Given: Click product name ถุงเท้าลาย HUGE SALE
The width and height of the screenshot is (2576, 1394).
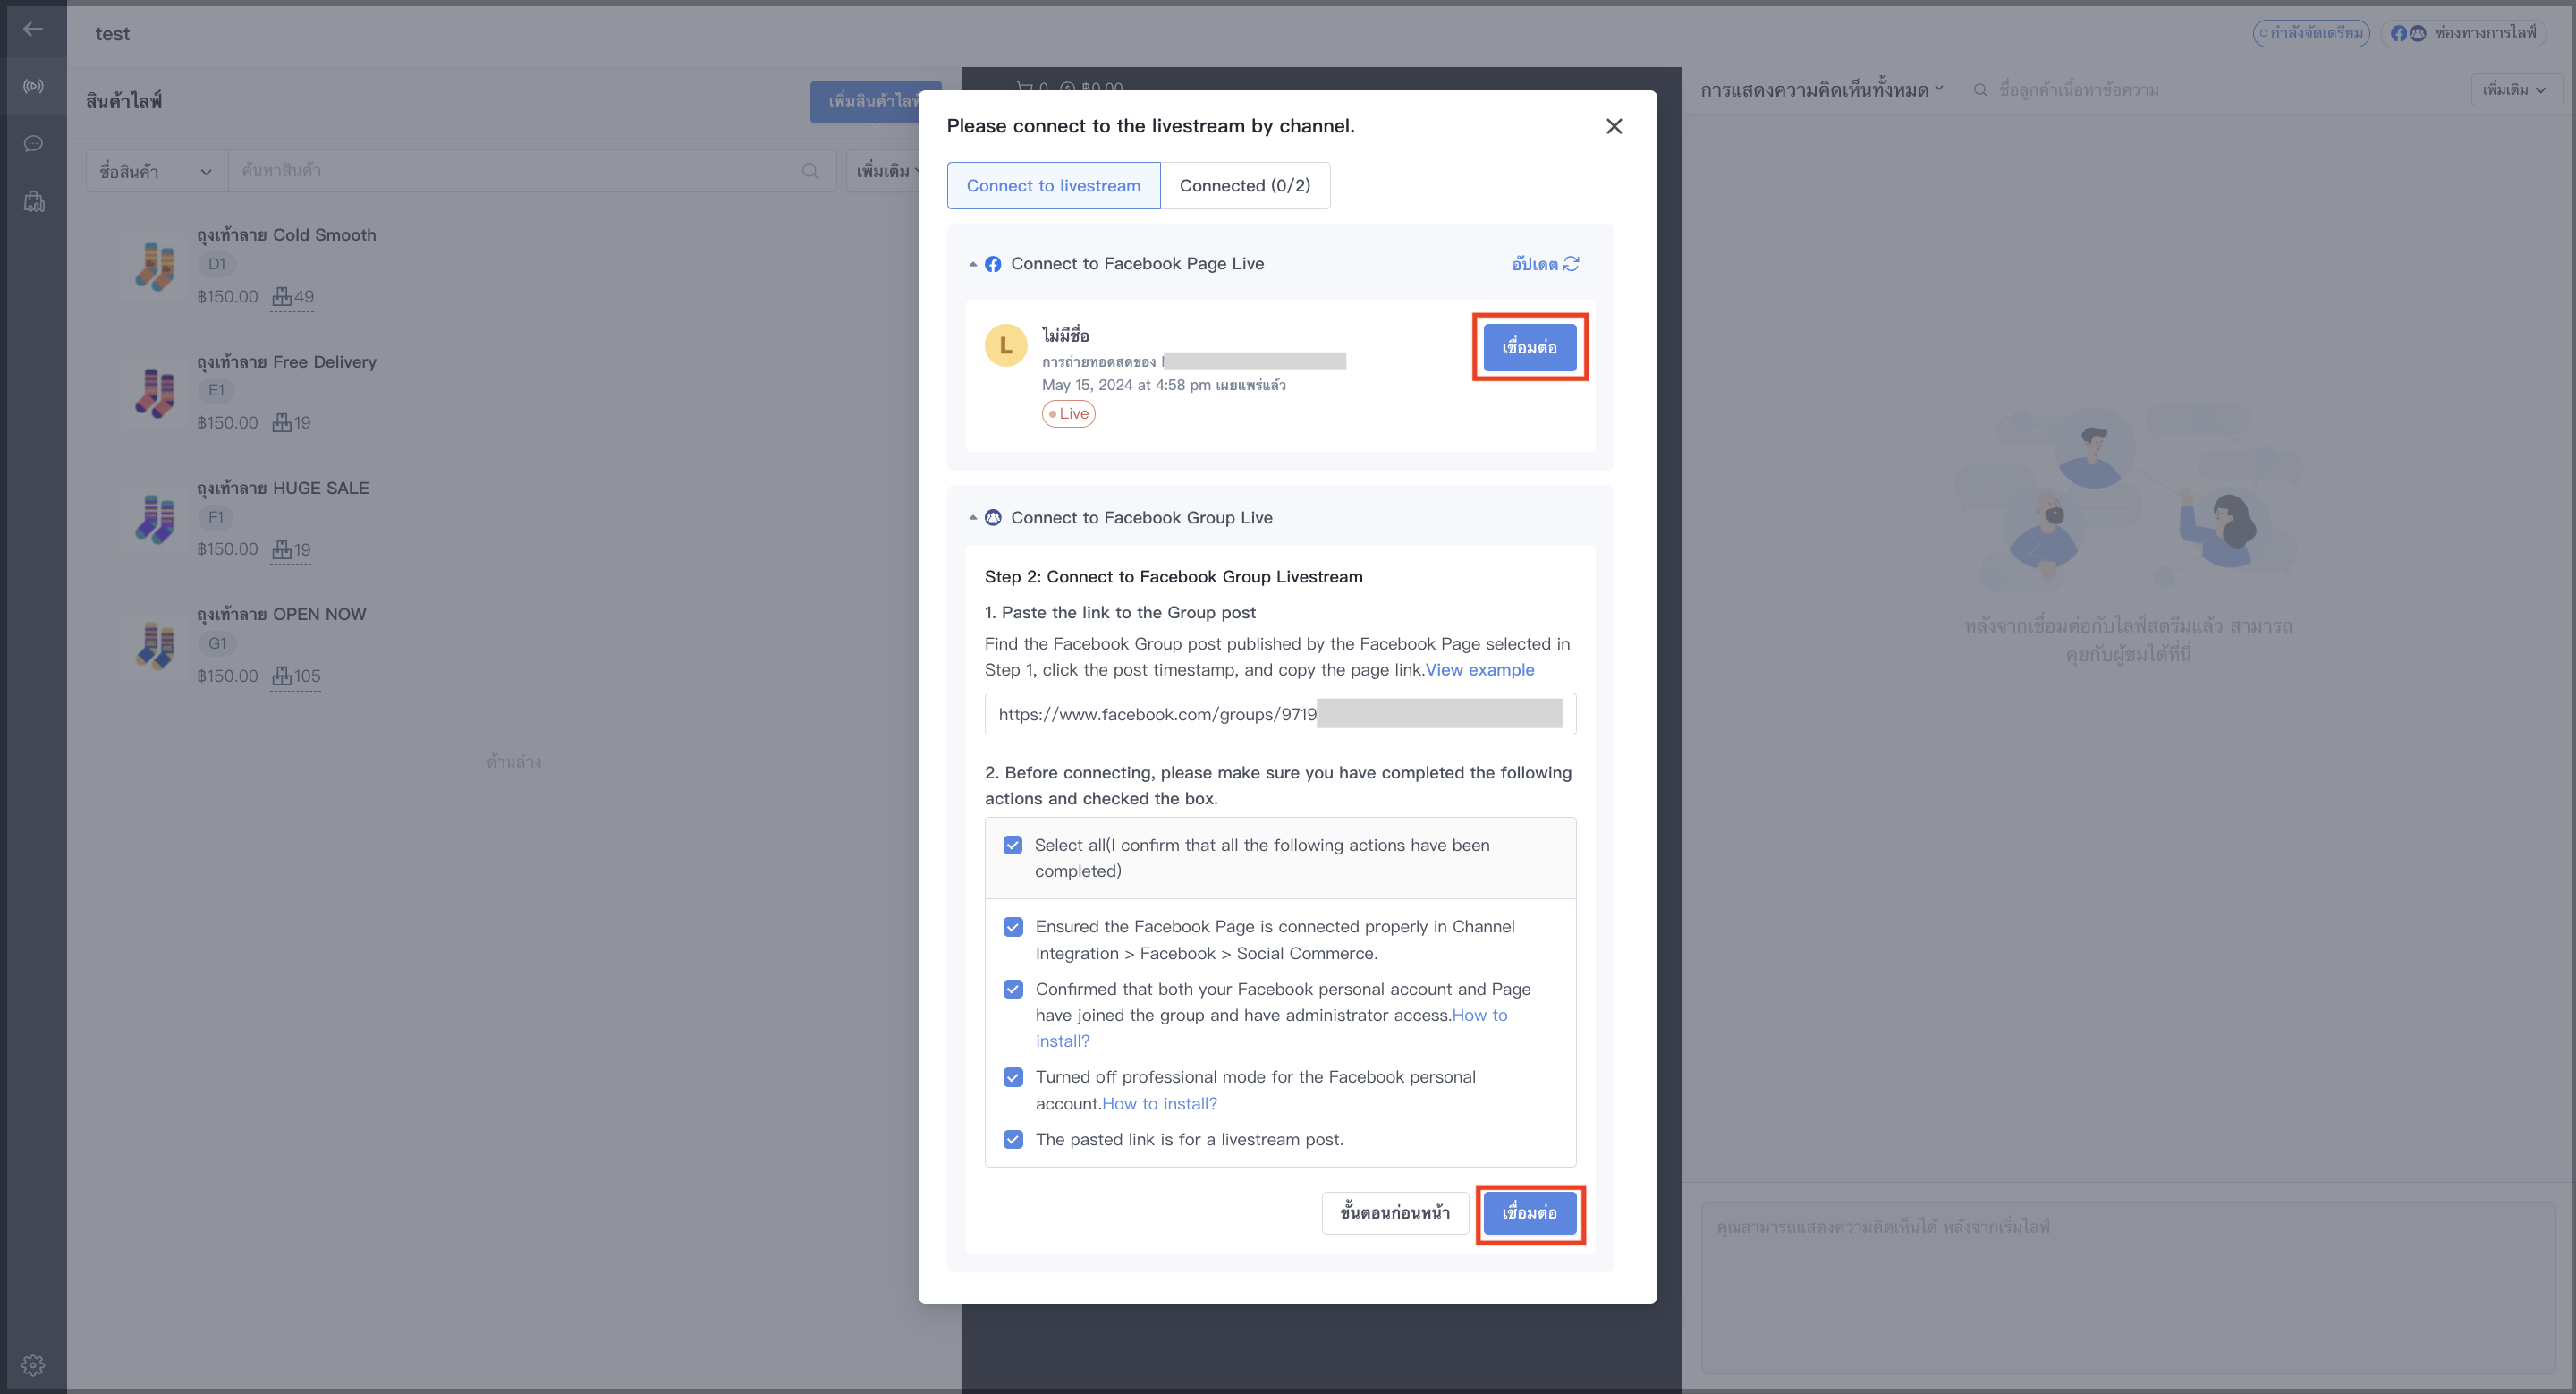Looking at the screenshot, I should [283, 488].
